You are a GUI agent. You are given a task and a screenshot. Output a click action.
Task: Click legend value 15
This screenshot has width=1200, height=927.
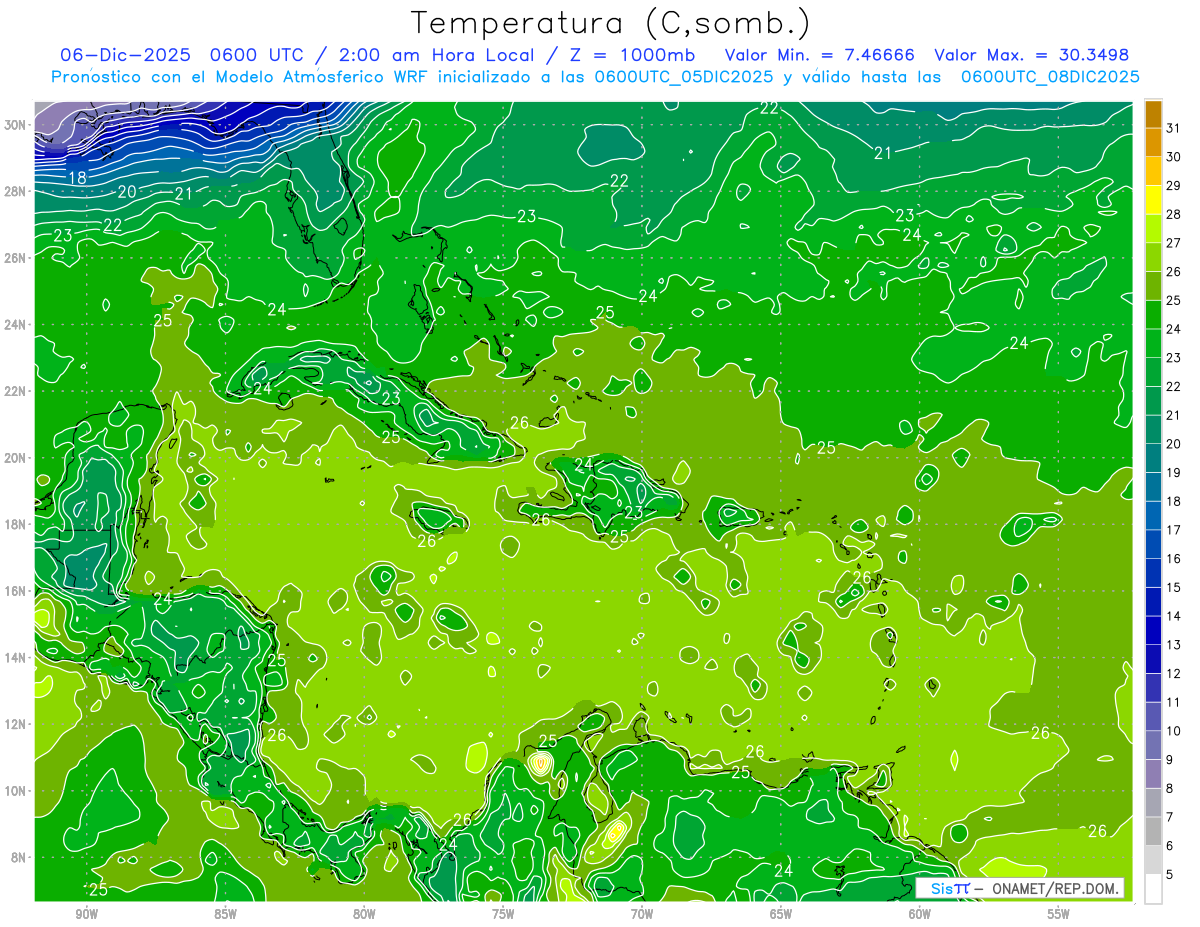coord(1174,587)
